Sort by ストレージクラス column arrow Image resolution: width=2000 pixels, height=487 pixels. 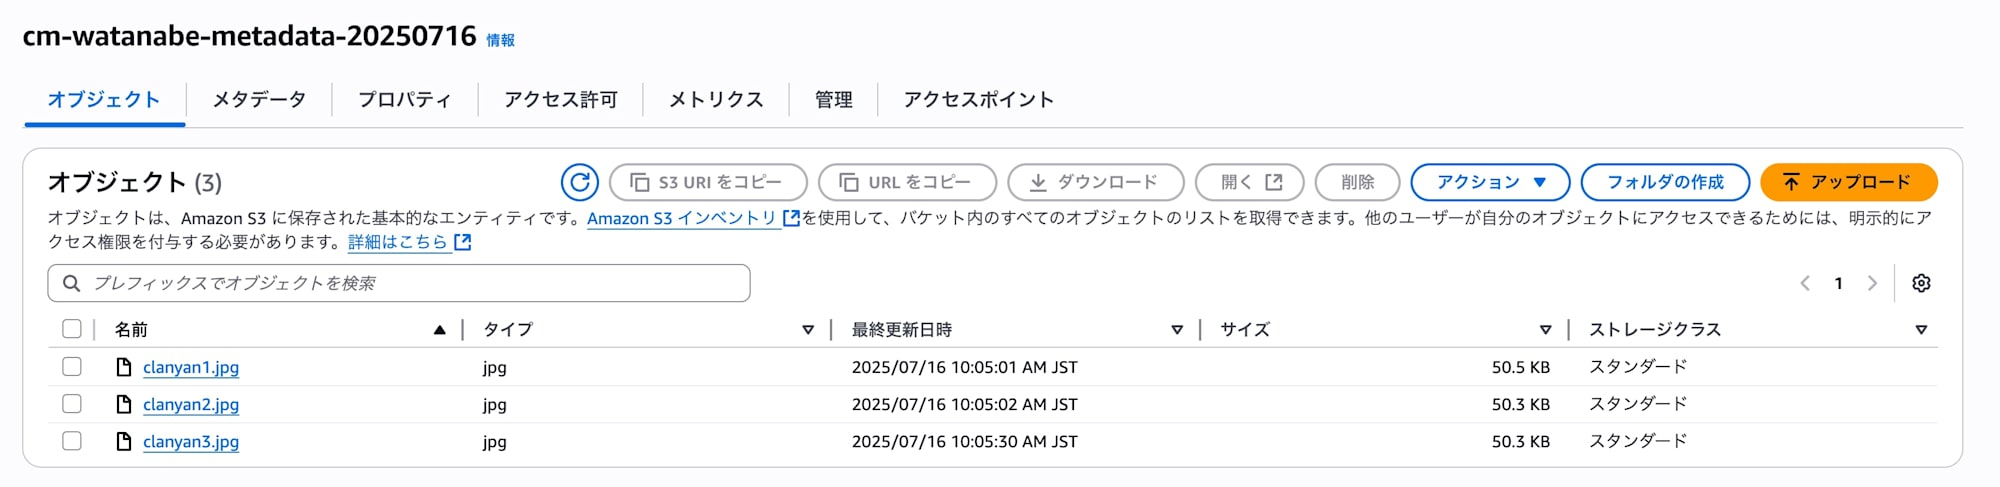1921,330
